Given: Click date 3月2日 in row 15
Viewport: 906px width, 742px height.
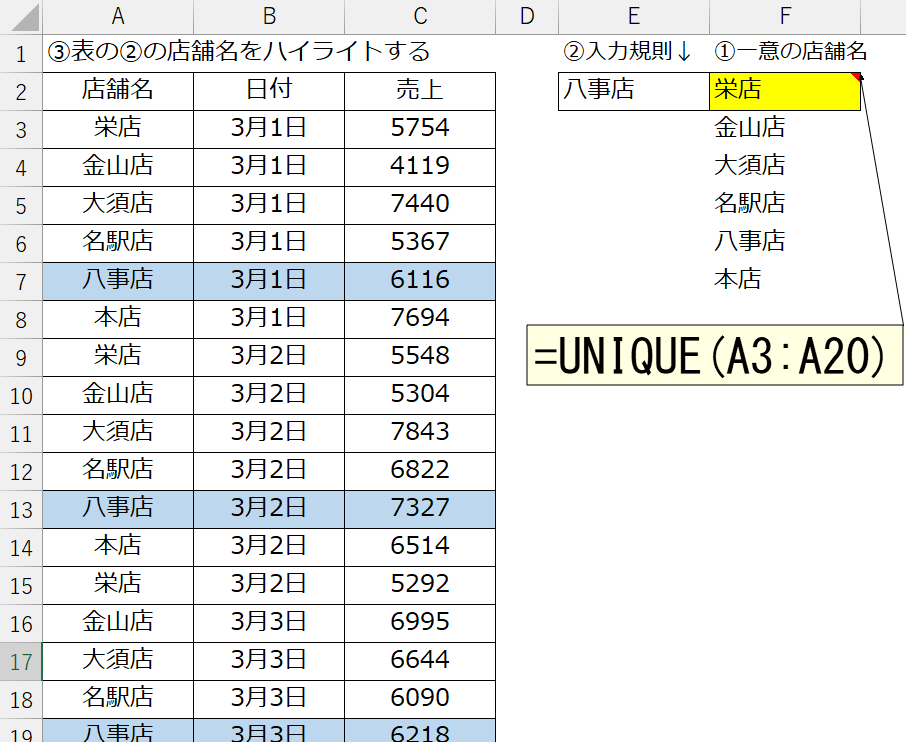Looking at the screenshot, I should coord(269,585).
